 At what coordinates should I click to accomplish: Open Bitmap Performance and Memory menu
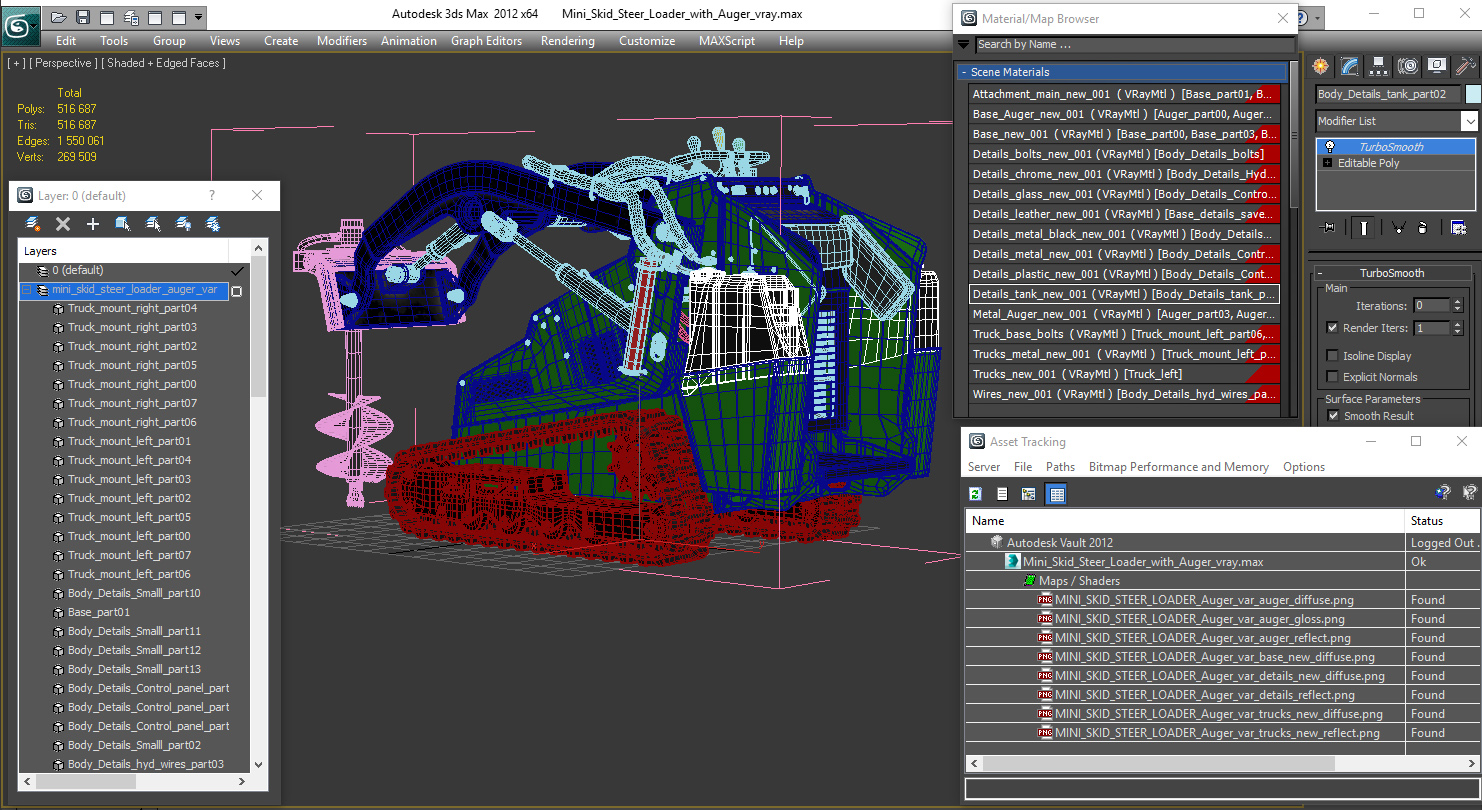[1178, 467]
